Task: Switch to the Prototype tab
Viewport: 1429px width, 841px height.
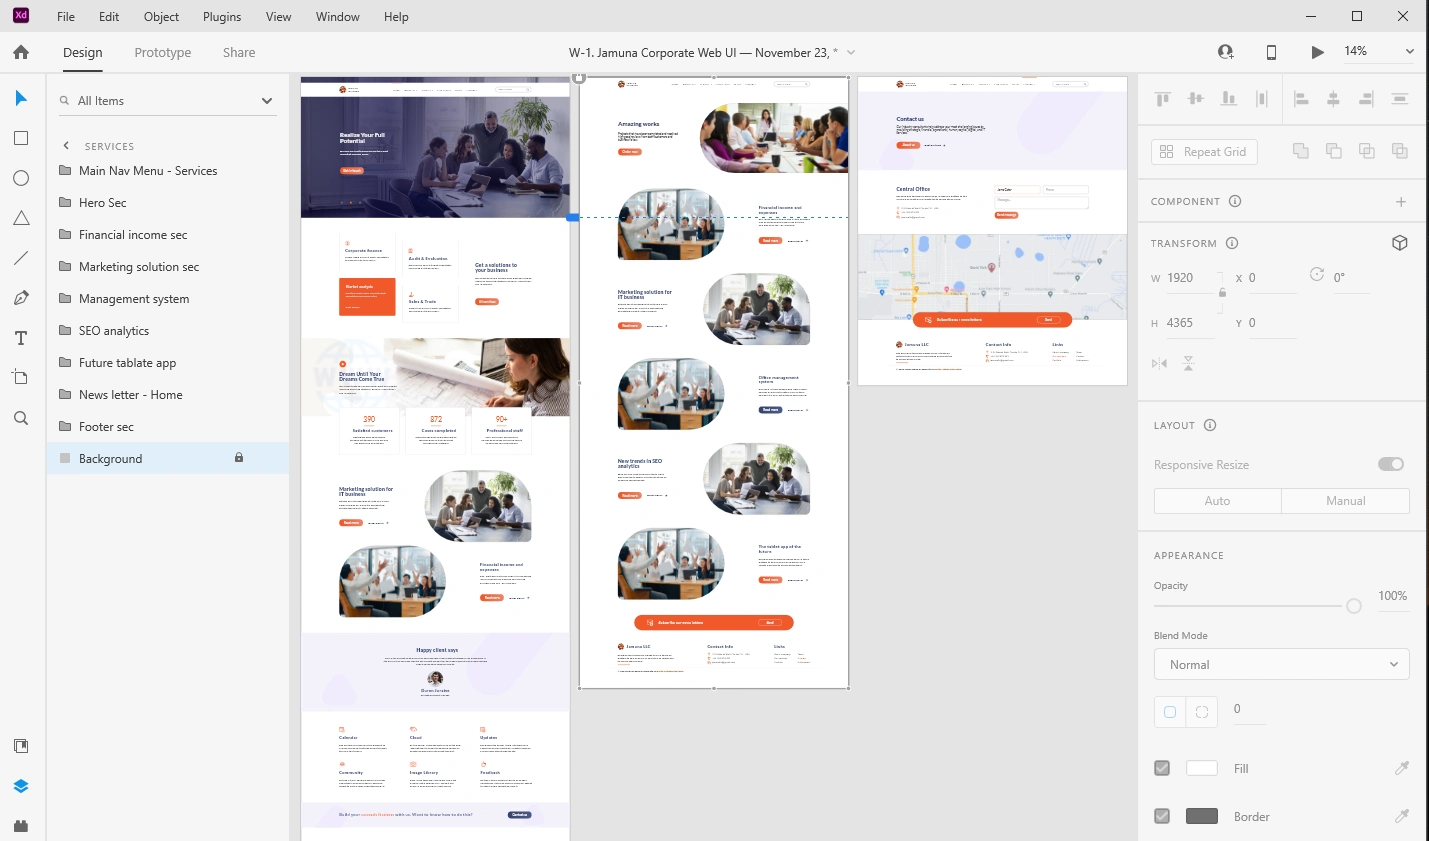Action: click(x=163, y=52)
